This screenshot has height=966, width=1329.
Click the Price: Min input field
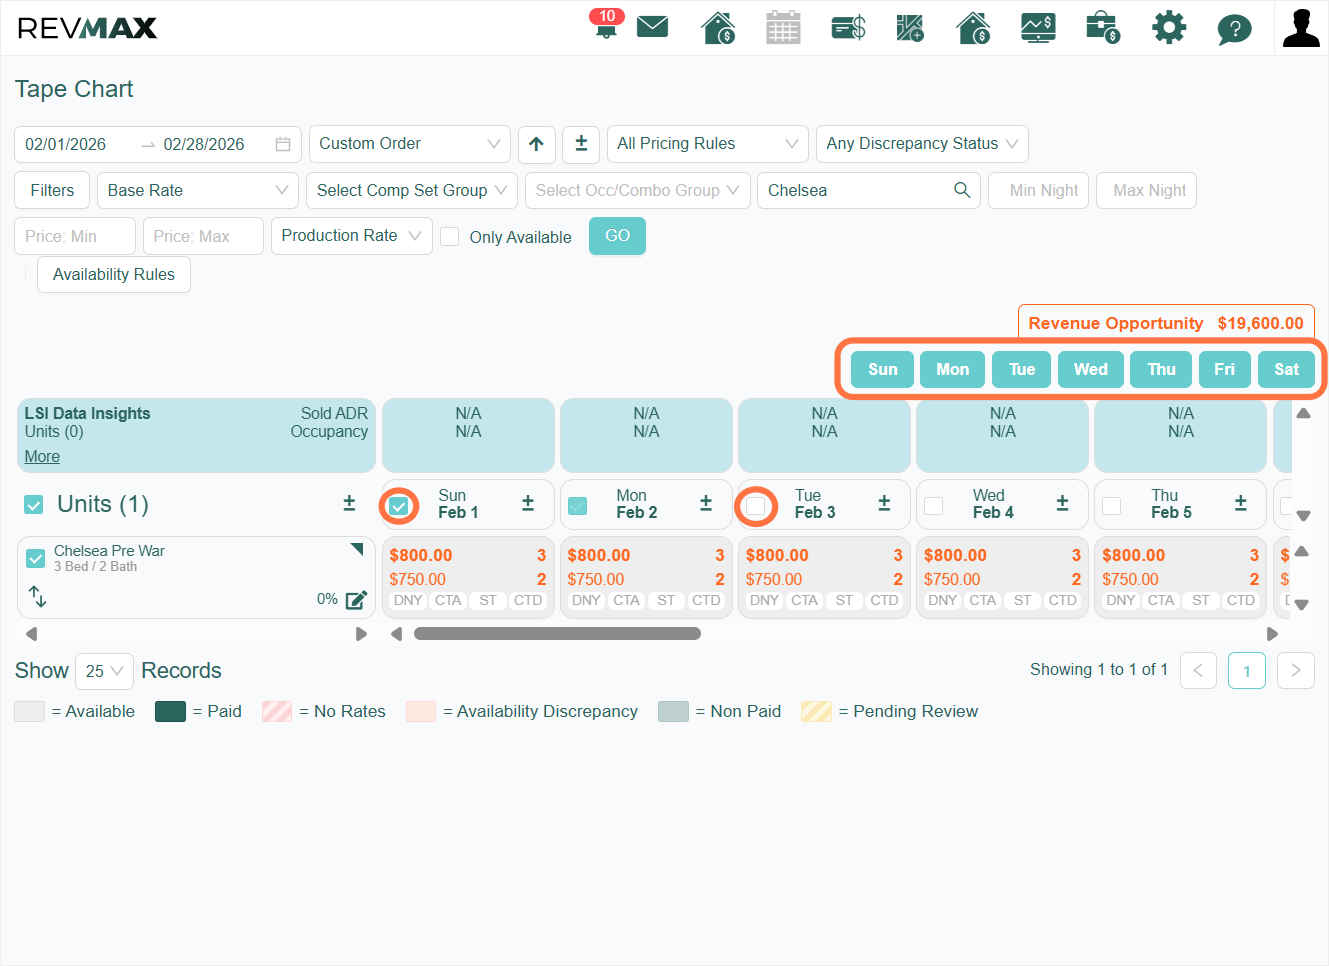coord(75,236)
